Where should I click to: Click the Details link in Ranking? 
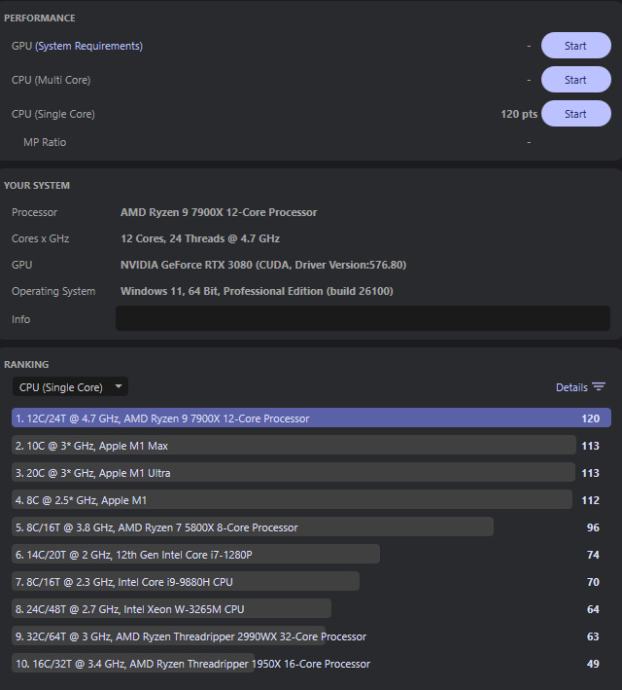(x=571, y=387)
